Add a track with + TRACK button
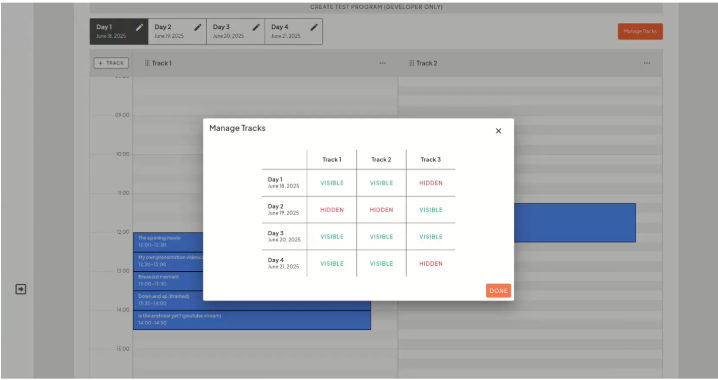718x380 pixels. coord(111,63)
